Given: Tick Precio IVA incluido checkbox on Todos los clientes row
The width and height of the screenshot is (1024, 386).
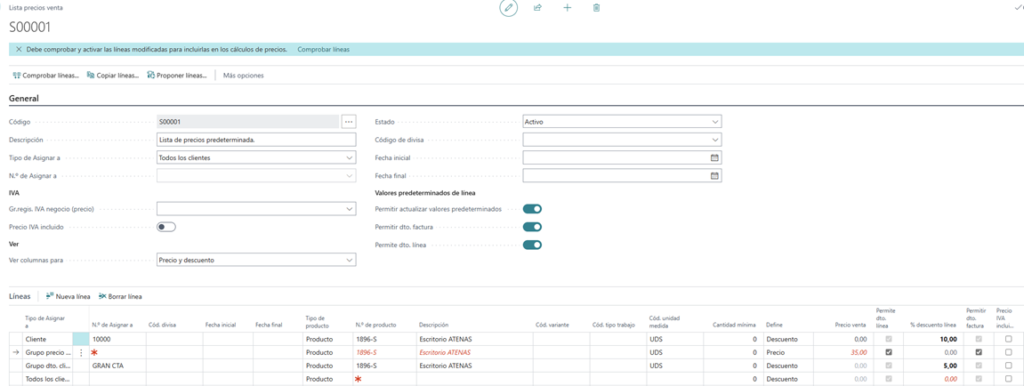Looking at the screenshot, I should 1009,379.
